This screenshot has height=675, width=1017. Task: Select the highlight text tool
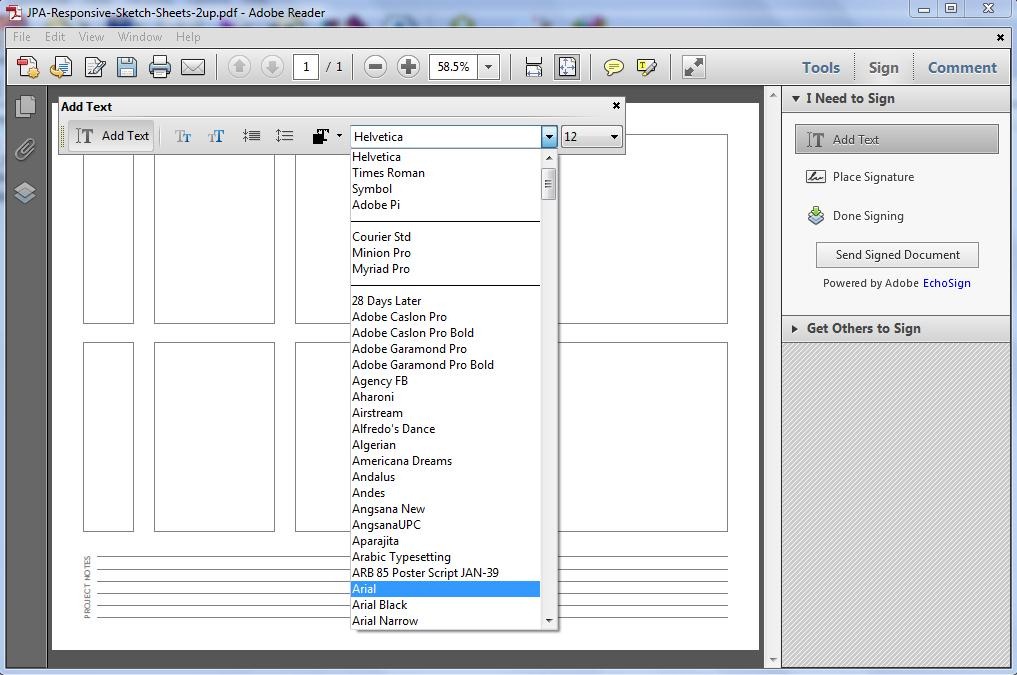click(x=647, y=67)
